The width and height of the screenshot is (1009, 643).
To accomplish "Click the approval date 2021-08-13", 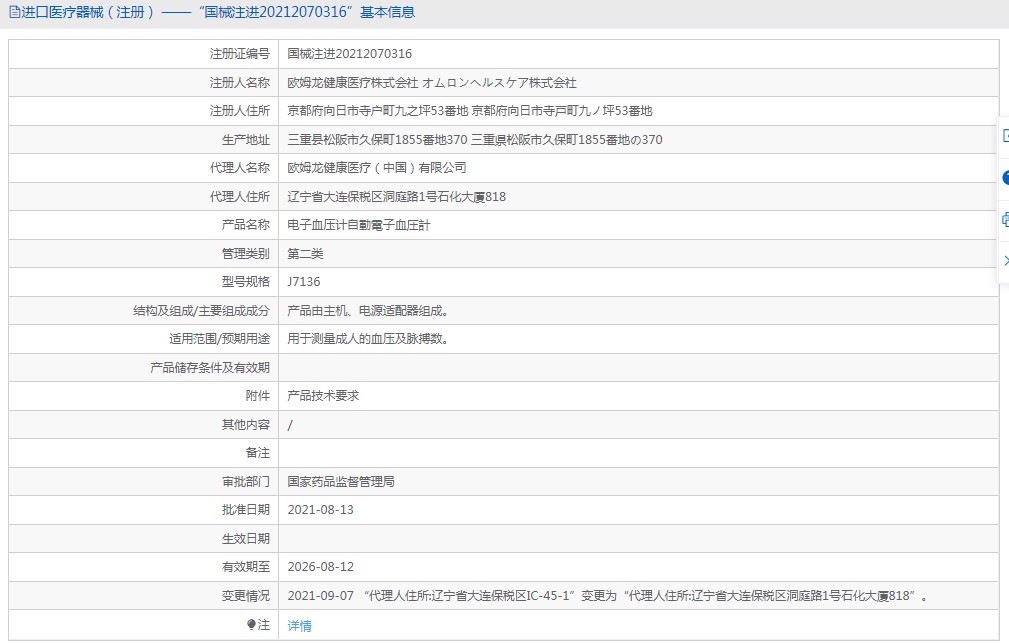I will [x=320, y=510].
